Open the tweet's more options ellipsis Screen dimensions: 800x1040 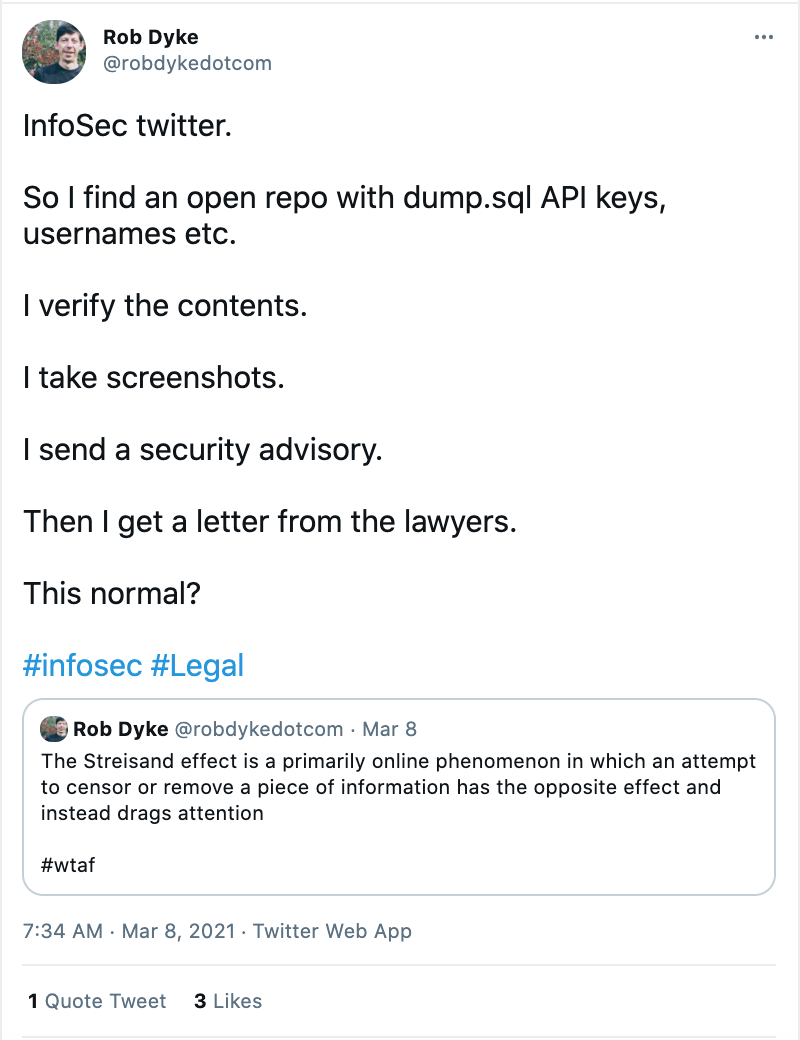pos(763,37)
